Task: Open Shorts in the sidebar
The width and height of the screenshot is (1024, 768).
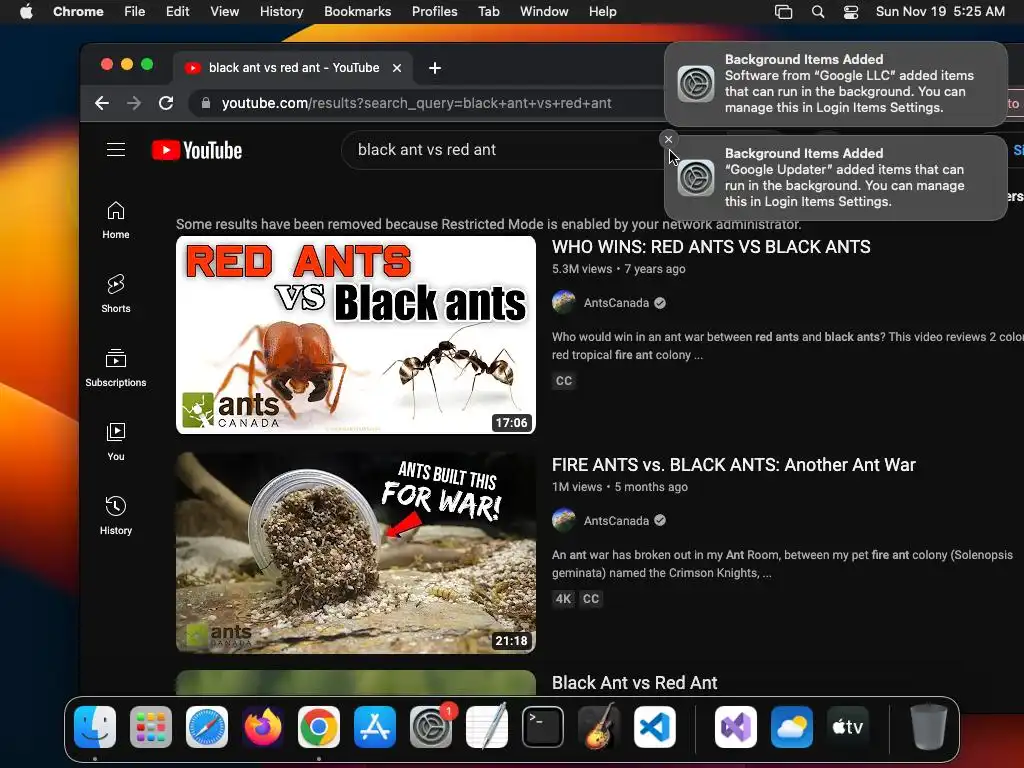Action: coord(116,294)
